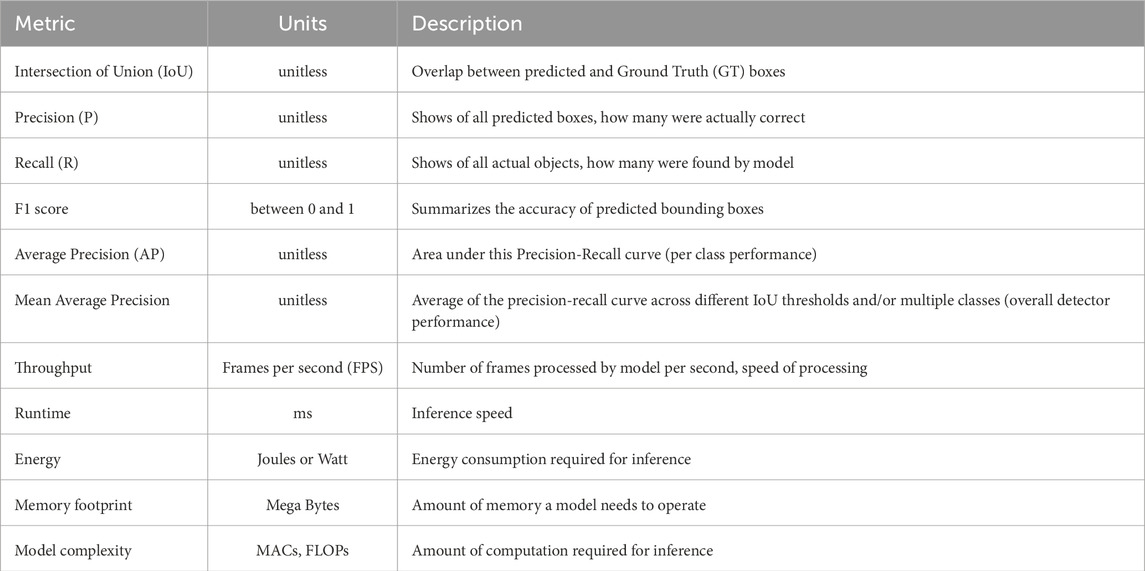Click the Mean Average Precision cell

click(x=92, y=300)
